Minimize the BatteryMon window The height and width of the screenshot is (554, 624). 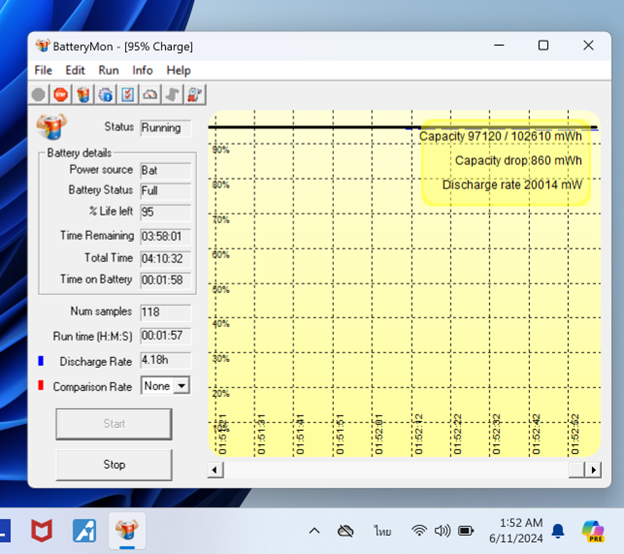coord(499,45)
